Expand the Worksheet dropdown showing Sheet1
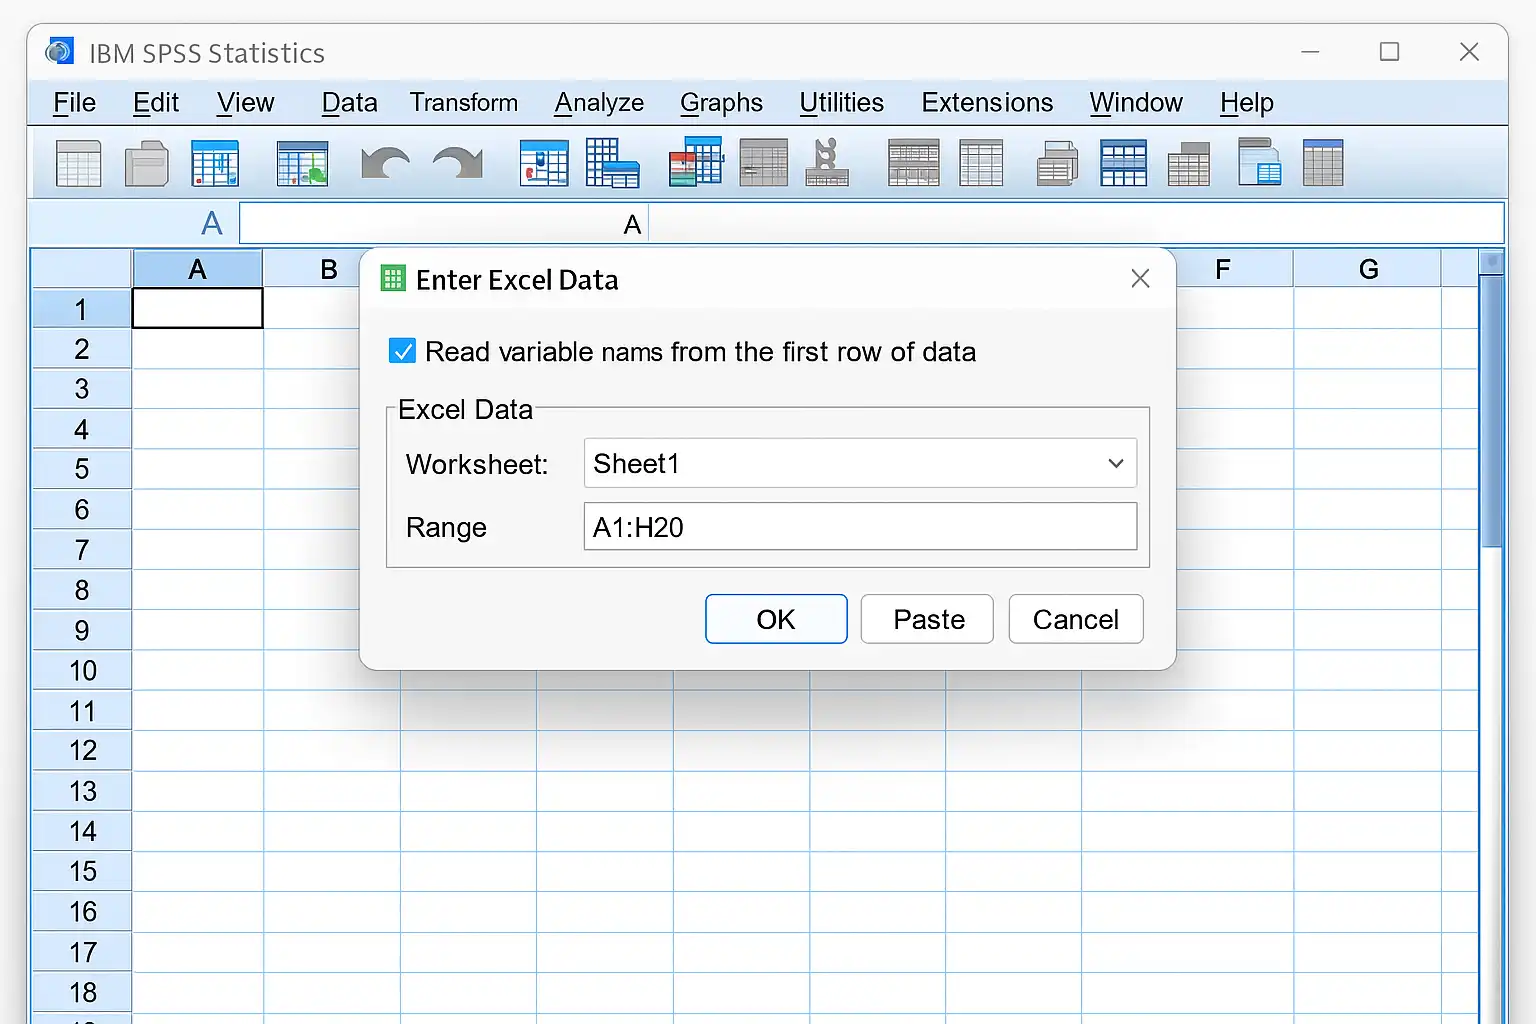Viewport: 1536px width, 1024px height. [x=1115, y=464]
